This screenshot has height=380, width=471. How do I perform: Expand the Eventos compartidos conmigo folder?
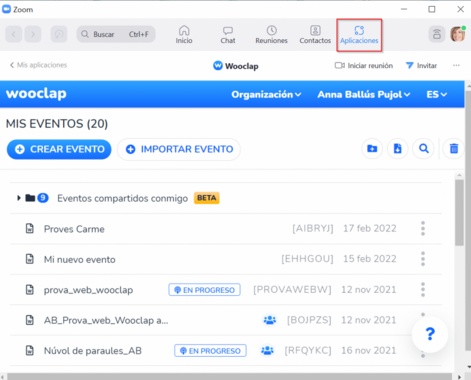coord(19,198)
